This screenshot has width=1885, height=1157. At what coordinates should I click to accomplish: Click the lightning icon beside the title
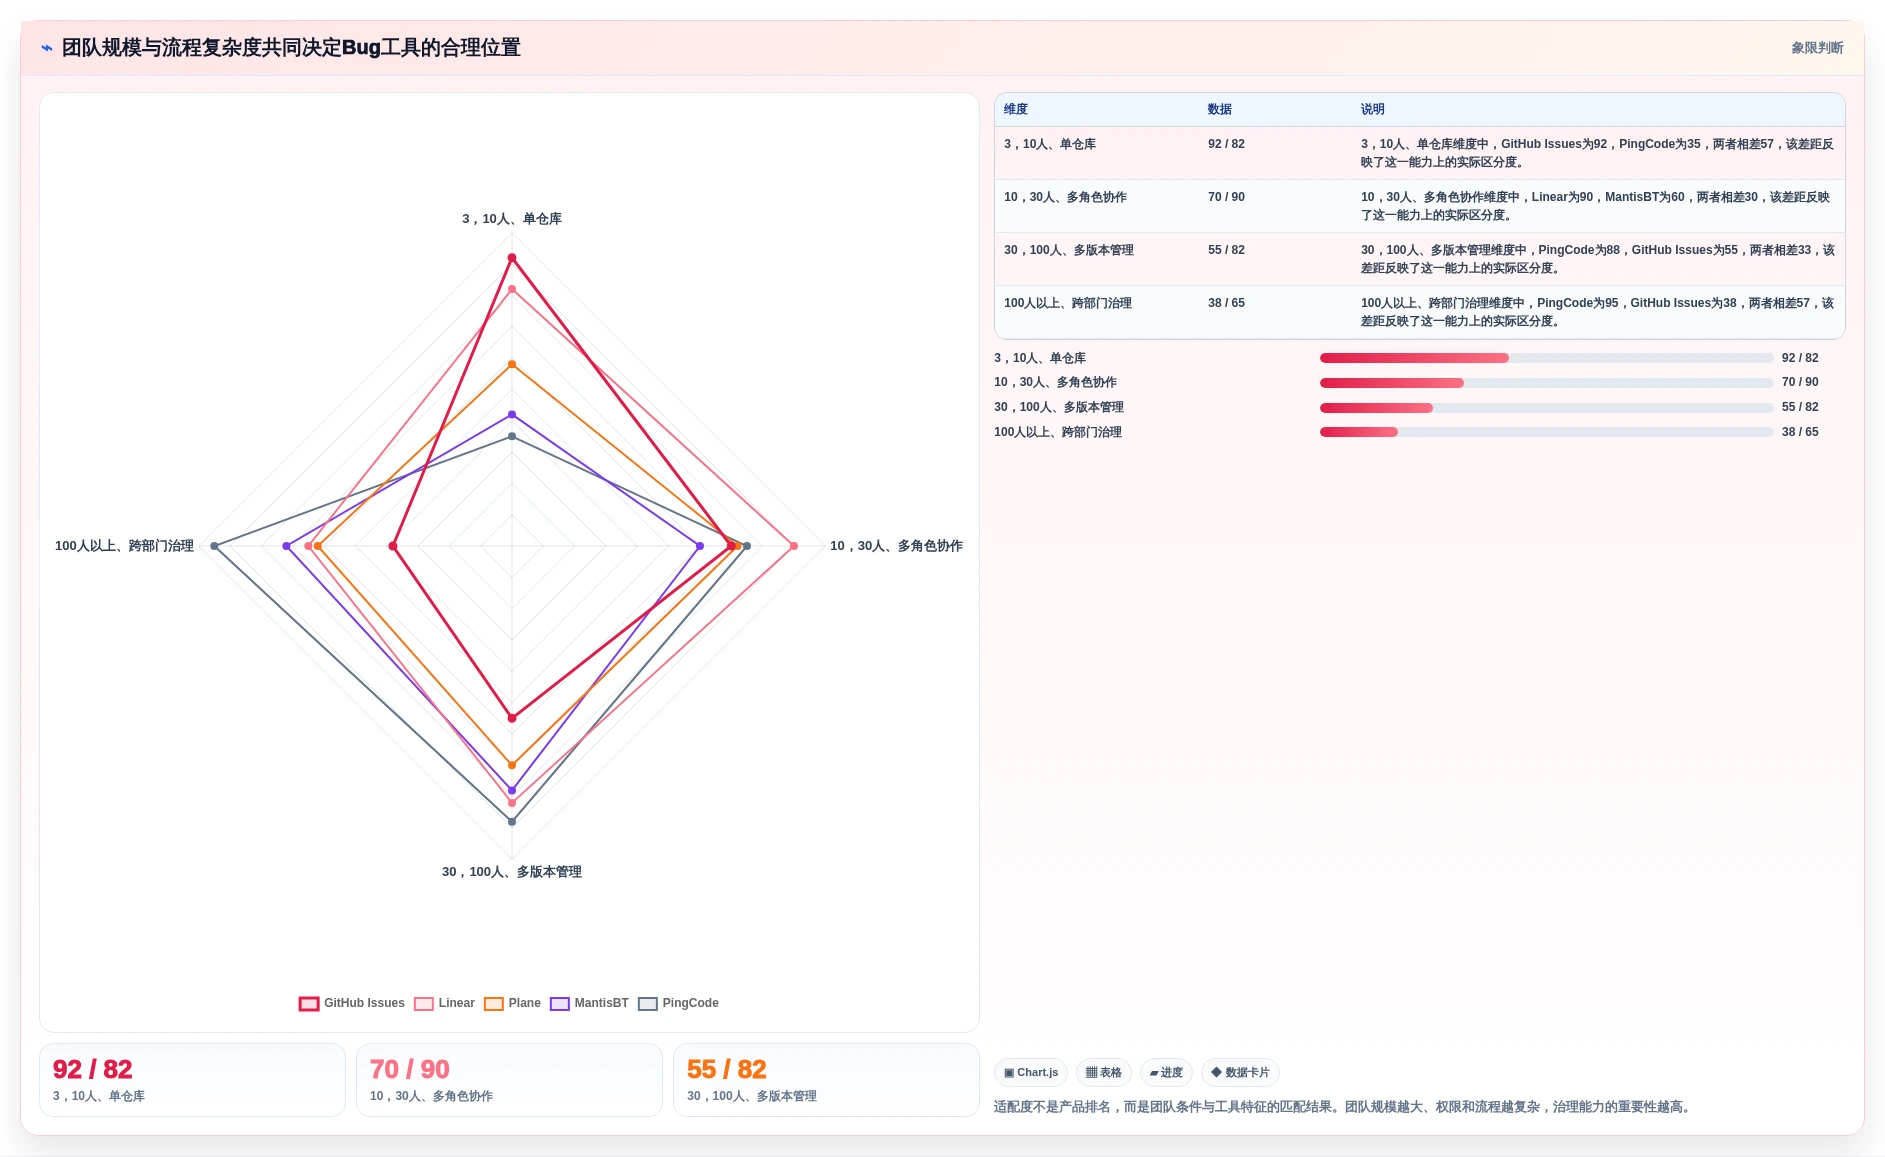point(47,48)
